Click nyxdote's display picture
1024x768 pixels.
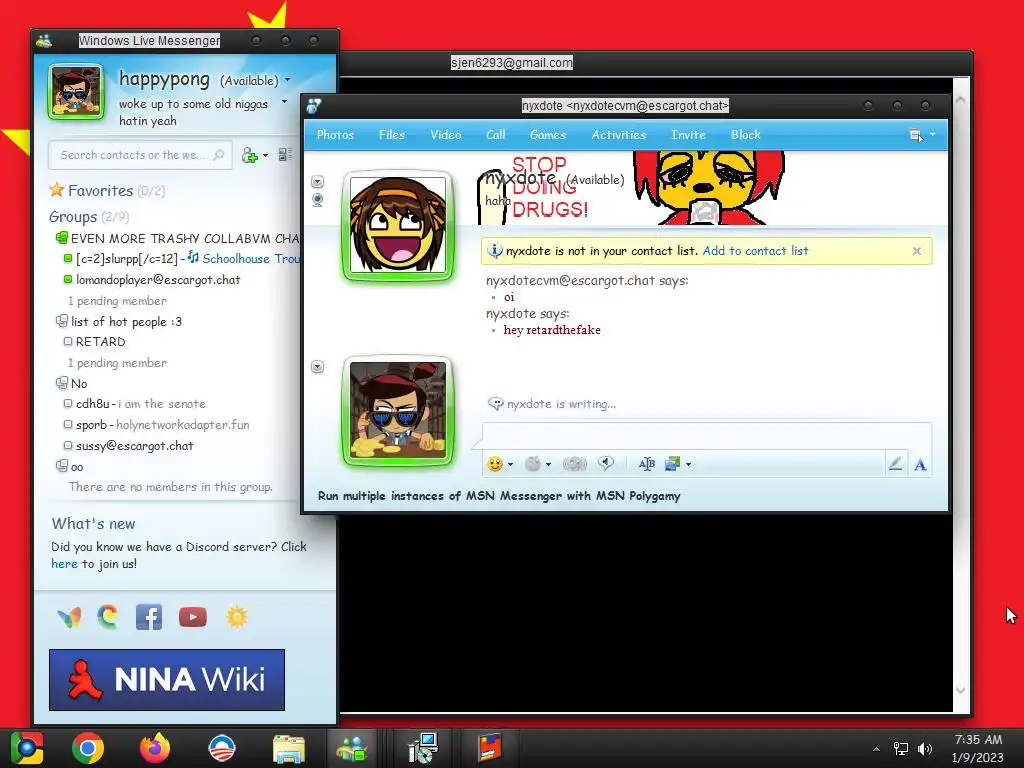398,226
